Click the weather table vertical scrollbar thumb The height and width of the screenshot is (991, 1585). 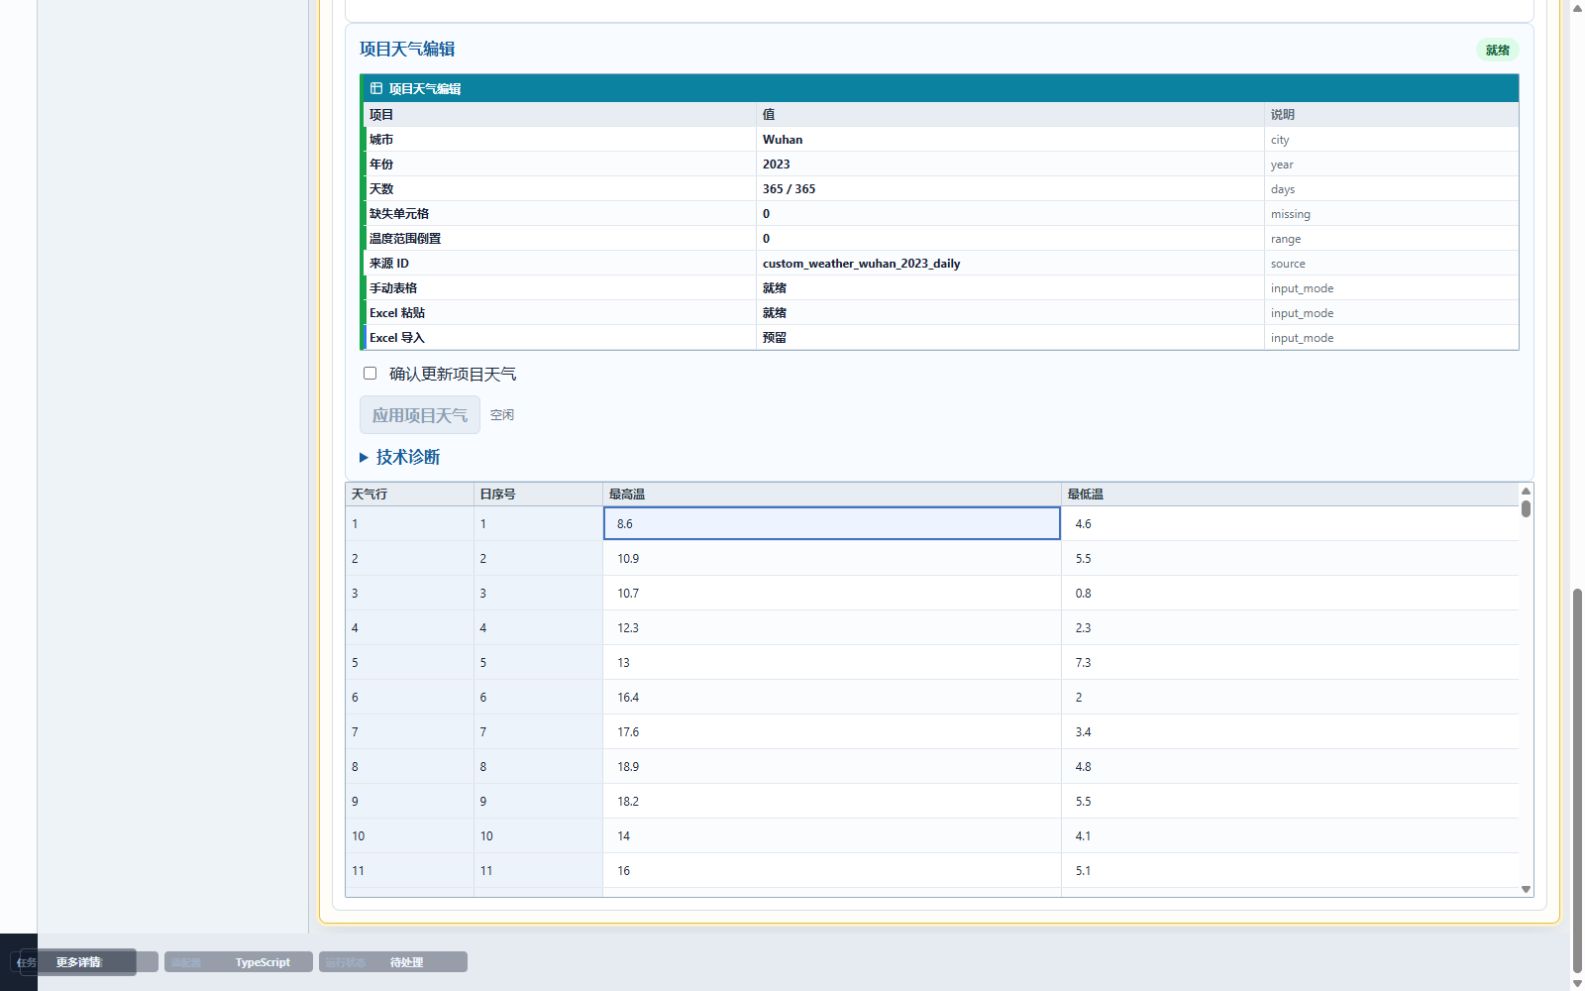pos(1526,508)
